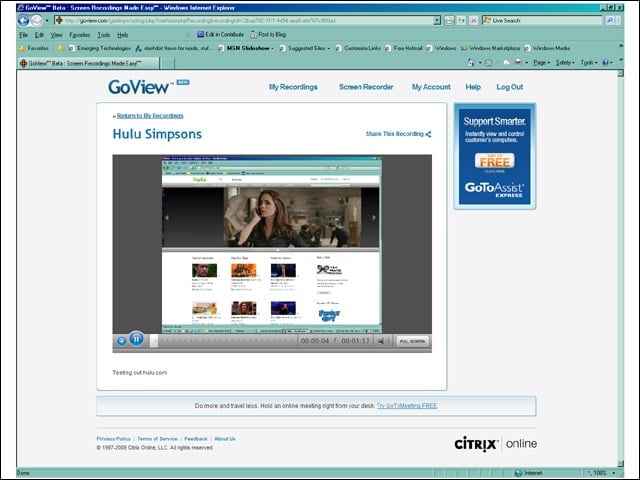Viewport: 640px width, 480px height.
Task: Open the Page dropdown menu
Action: tap(542, 62)
